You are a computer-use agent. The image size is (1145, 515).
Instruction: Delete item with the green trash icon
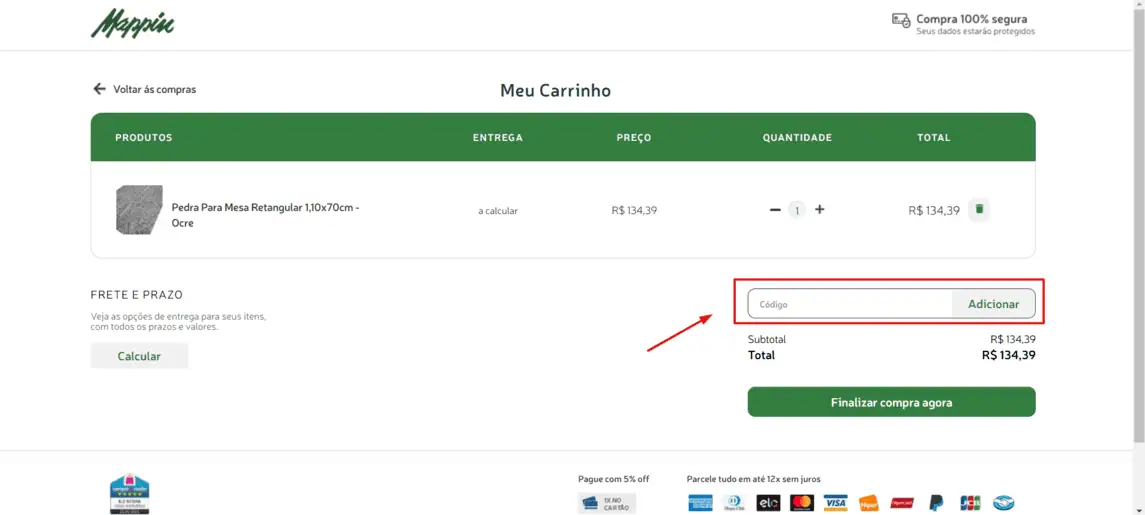(x=979, y=210)
